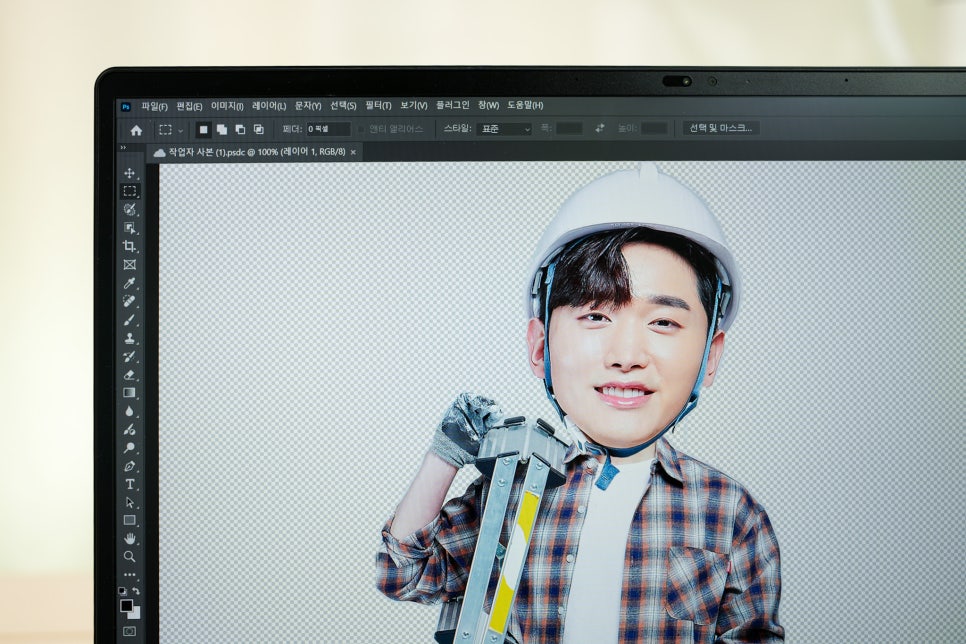Open the 필터(T) menu
The image size is (966, 644).
(378, 106)
